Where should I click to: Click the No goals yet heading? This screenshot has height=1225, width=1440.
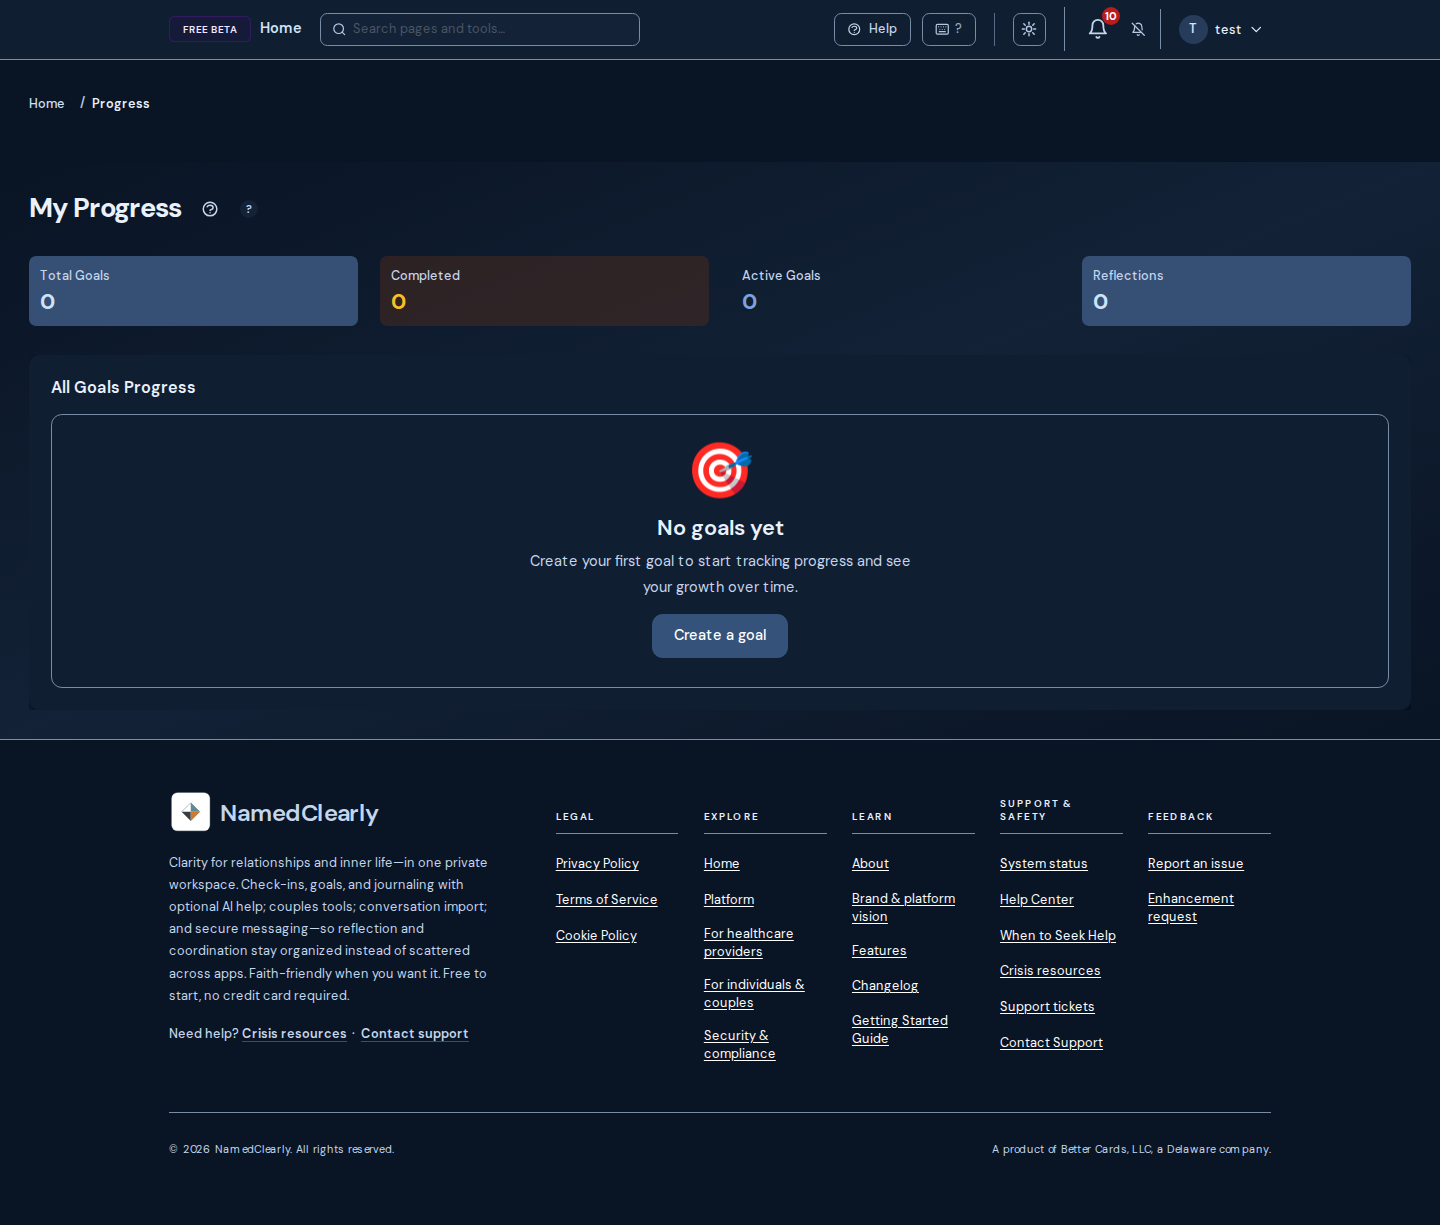point(720,528)
